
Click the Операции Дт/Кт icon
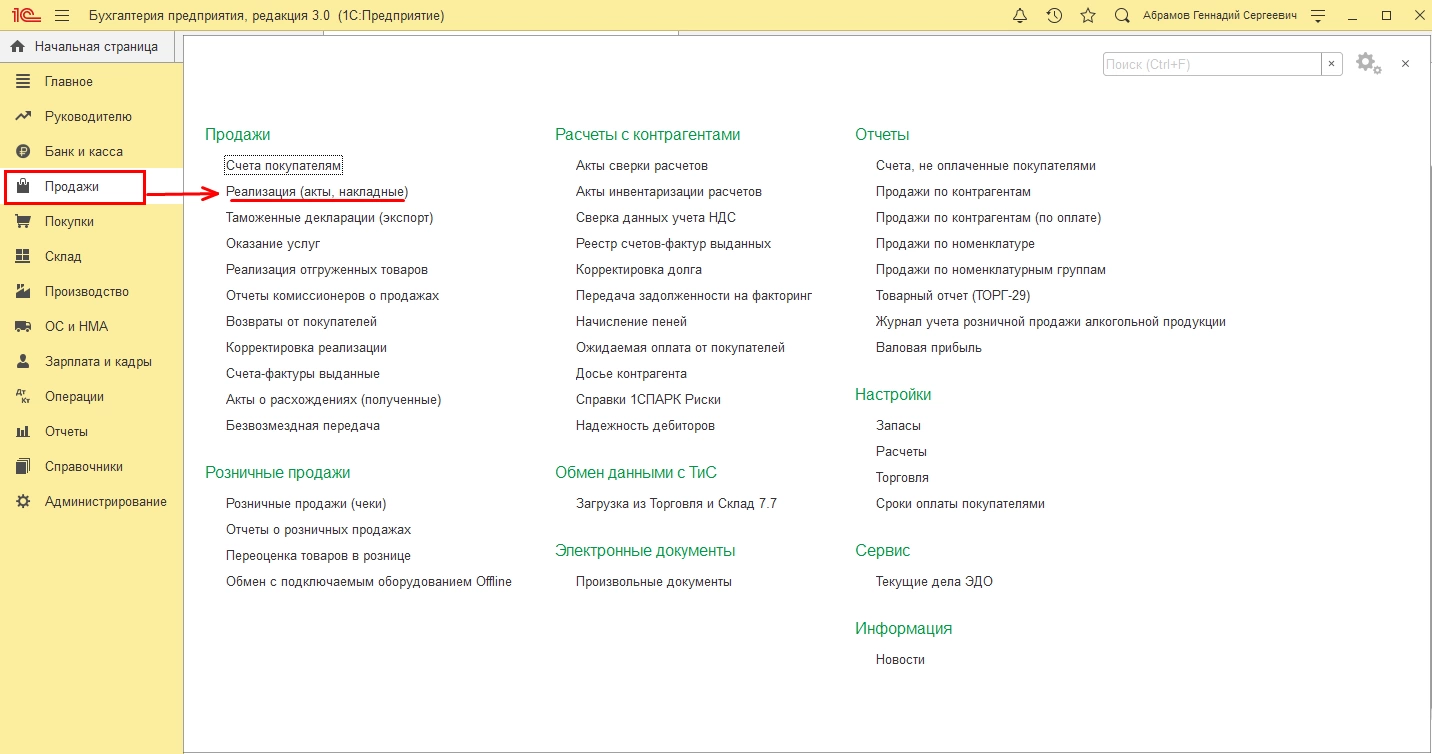point(23,396)
